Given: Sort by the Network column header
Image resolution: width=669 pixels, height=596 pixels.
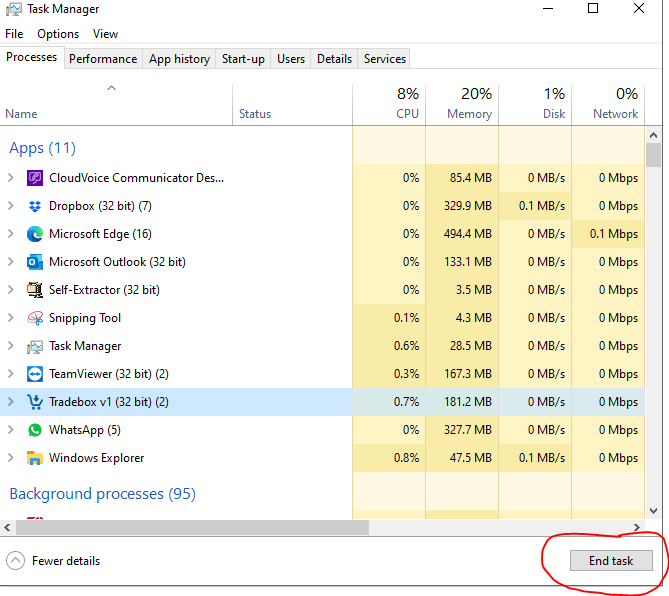Looking at the screenshot, I should tap(608, 105).
